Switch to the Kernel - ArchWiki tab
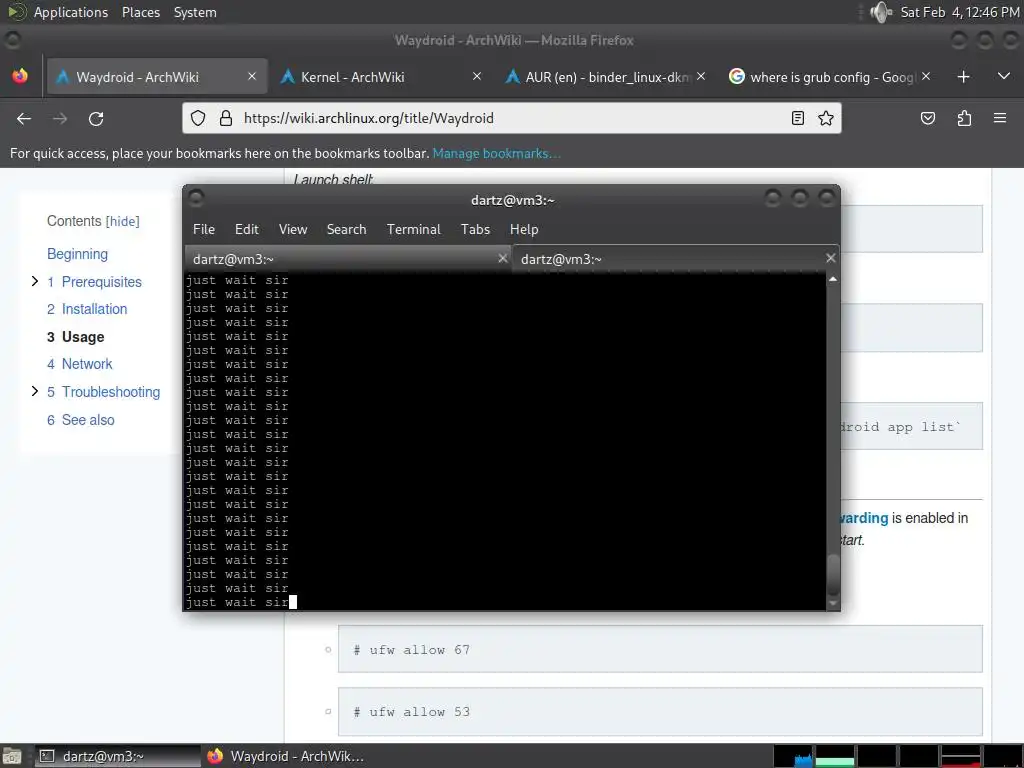 [379, 77]
